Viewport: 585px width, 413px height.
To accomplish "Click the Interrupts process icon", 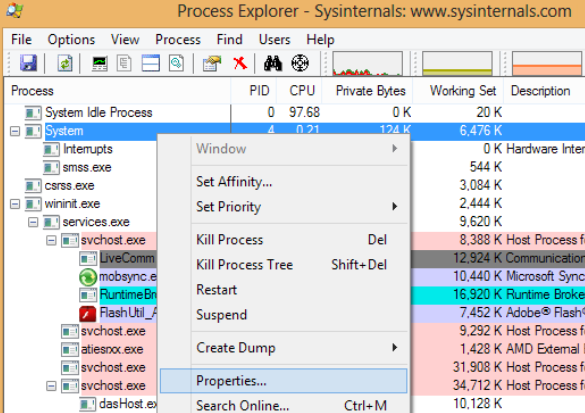I will tap(51, 149).
